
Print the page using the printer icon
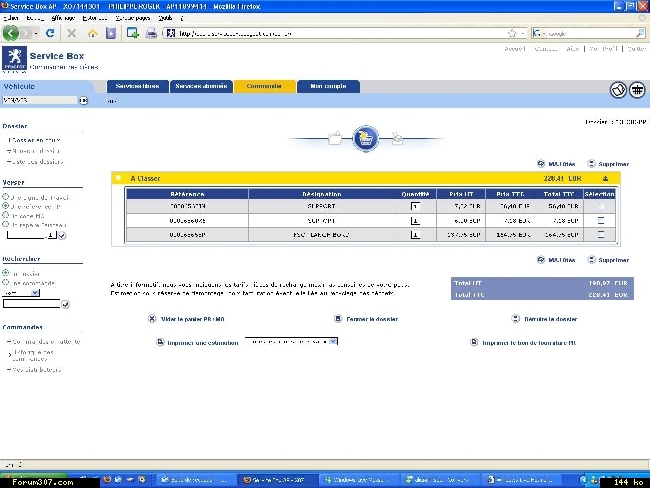click(x=151, y=33)
